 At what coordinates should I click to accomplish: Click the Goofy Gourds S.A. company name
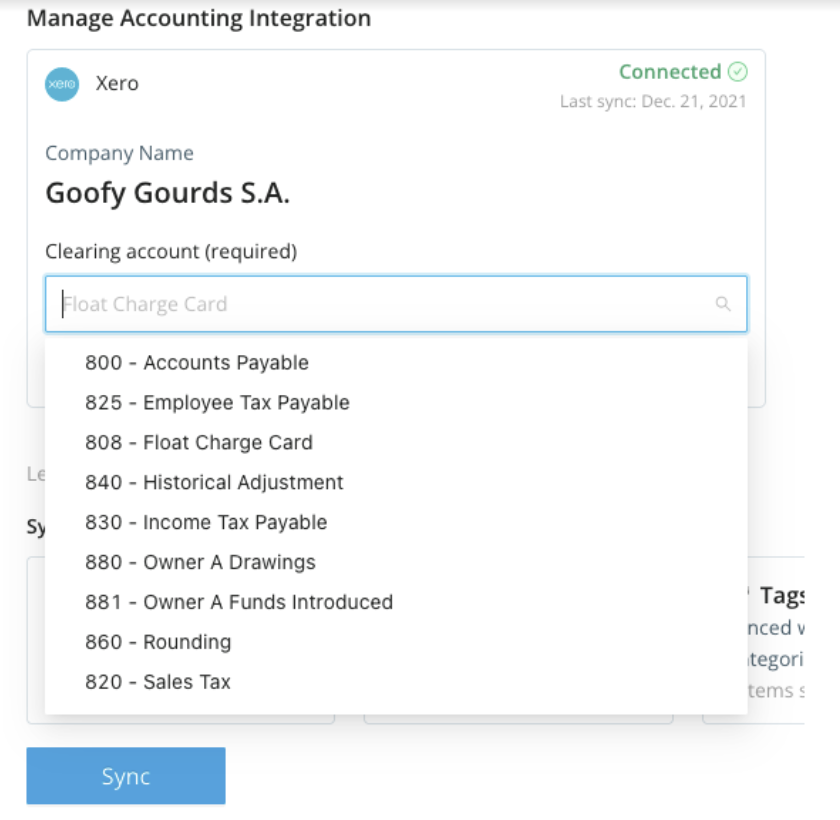click(x=167, y=193)
